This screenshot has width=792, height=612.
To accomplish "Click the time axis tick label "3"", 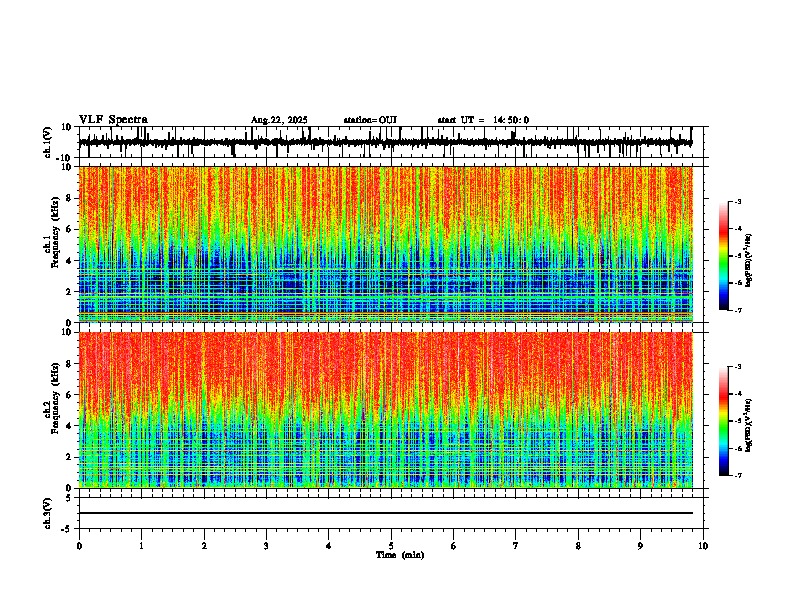I will point(266,546).
